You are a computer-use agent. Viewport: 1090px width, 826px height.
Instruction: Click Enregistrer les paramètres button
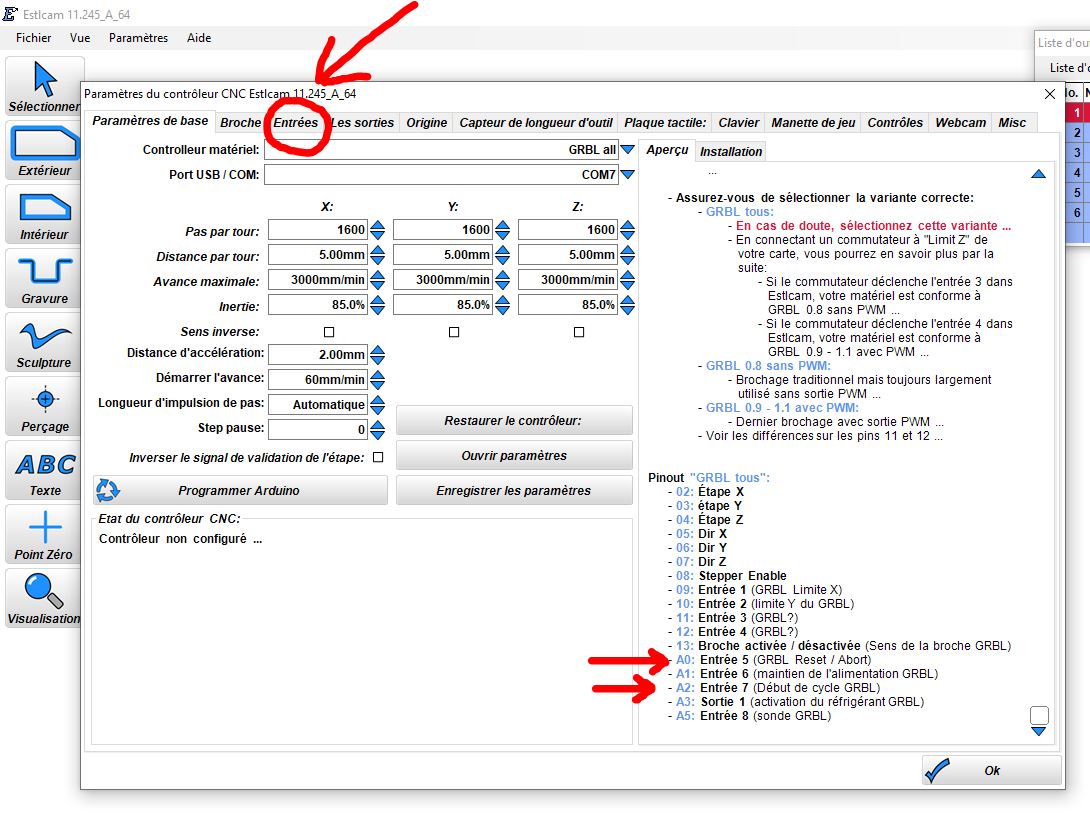514,490
